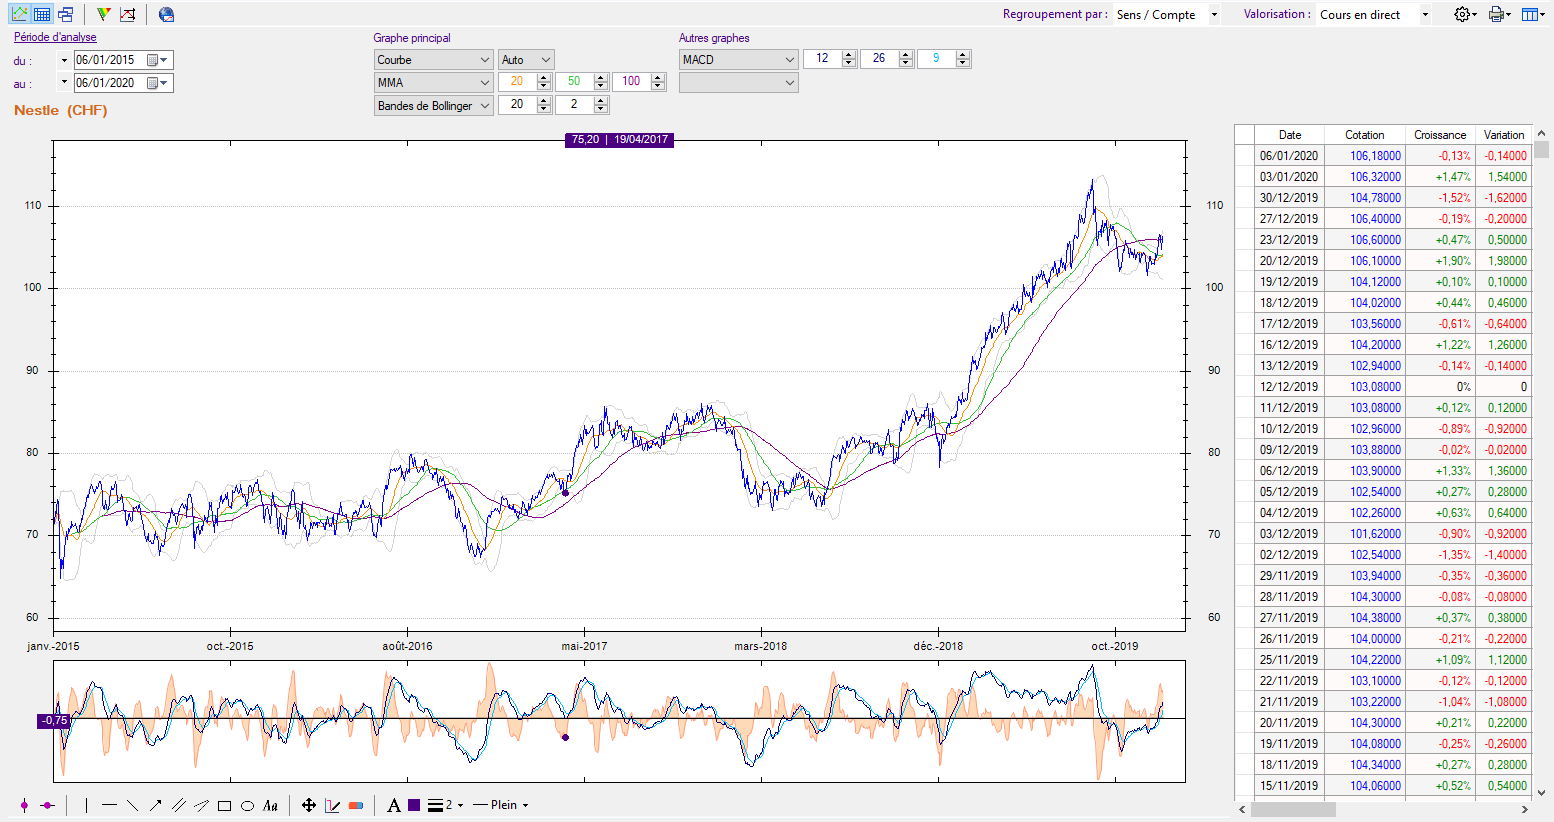The width and height of the screenshot is (1554, 822).
Task: Toggle the chart view icon
Action: (x=19, y=14)
